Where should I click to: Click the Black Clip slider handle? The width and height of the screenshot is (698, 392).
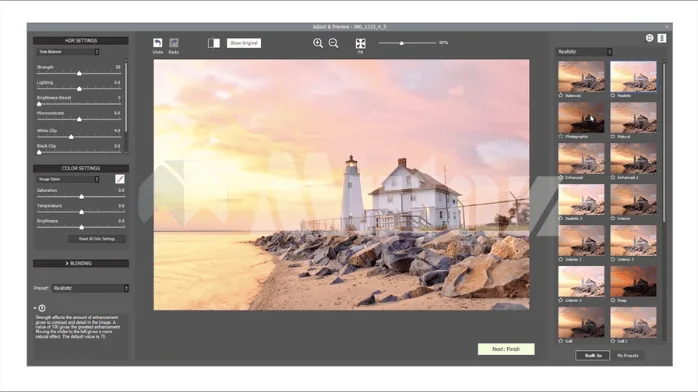(x=39, y=152)
